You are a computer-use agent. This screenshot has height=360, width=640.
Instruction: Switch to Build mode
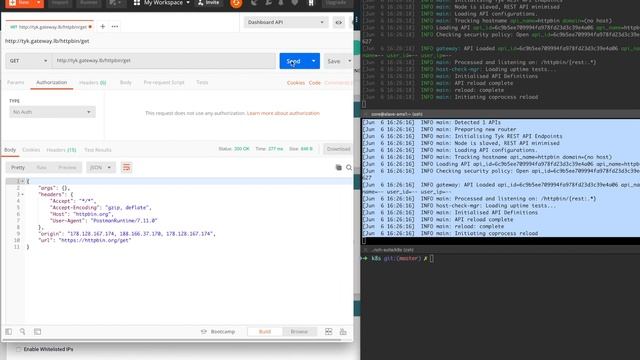pos(265,331)
